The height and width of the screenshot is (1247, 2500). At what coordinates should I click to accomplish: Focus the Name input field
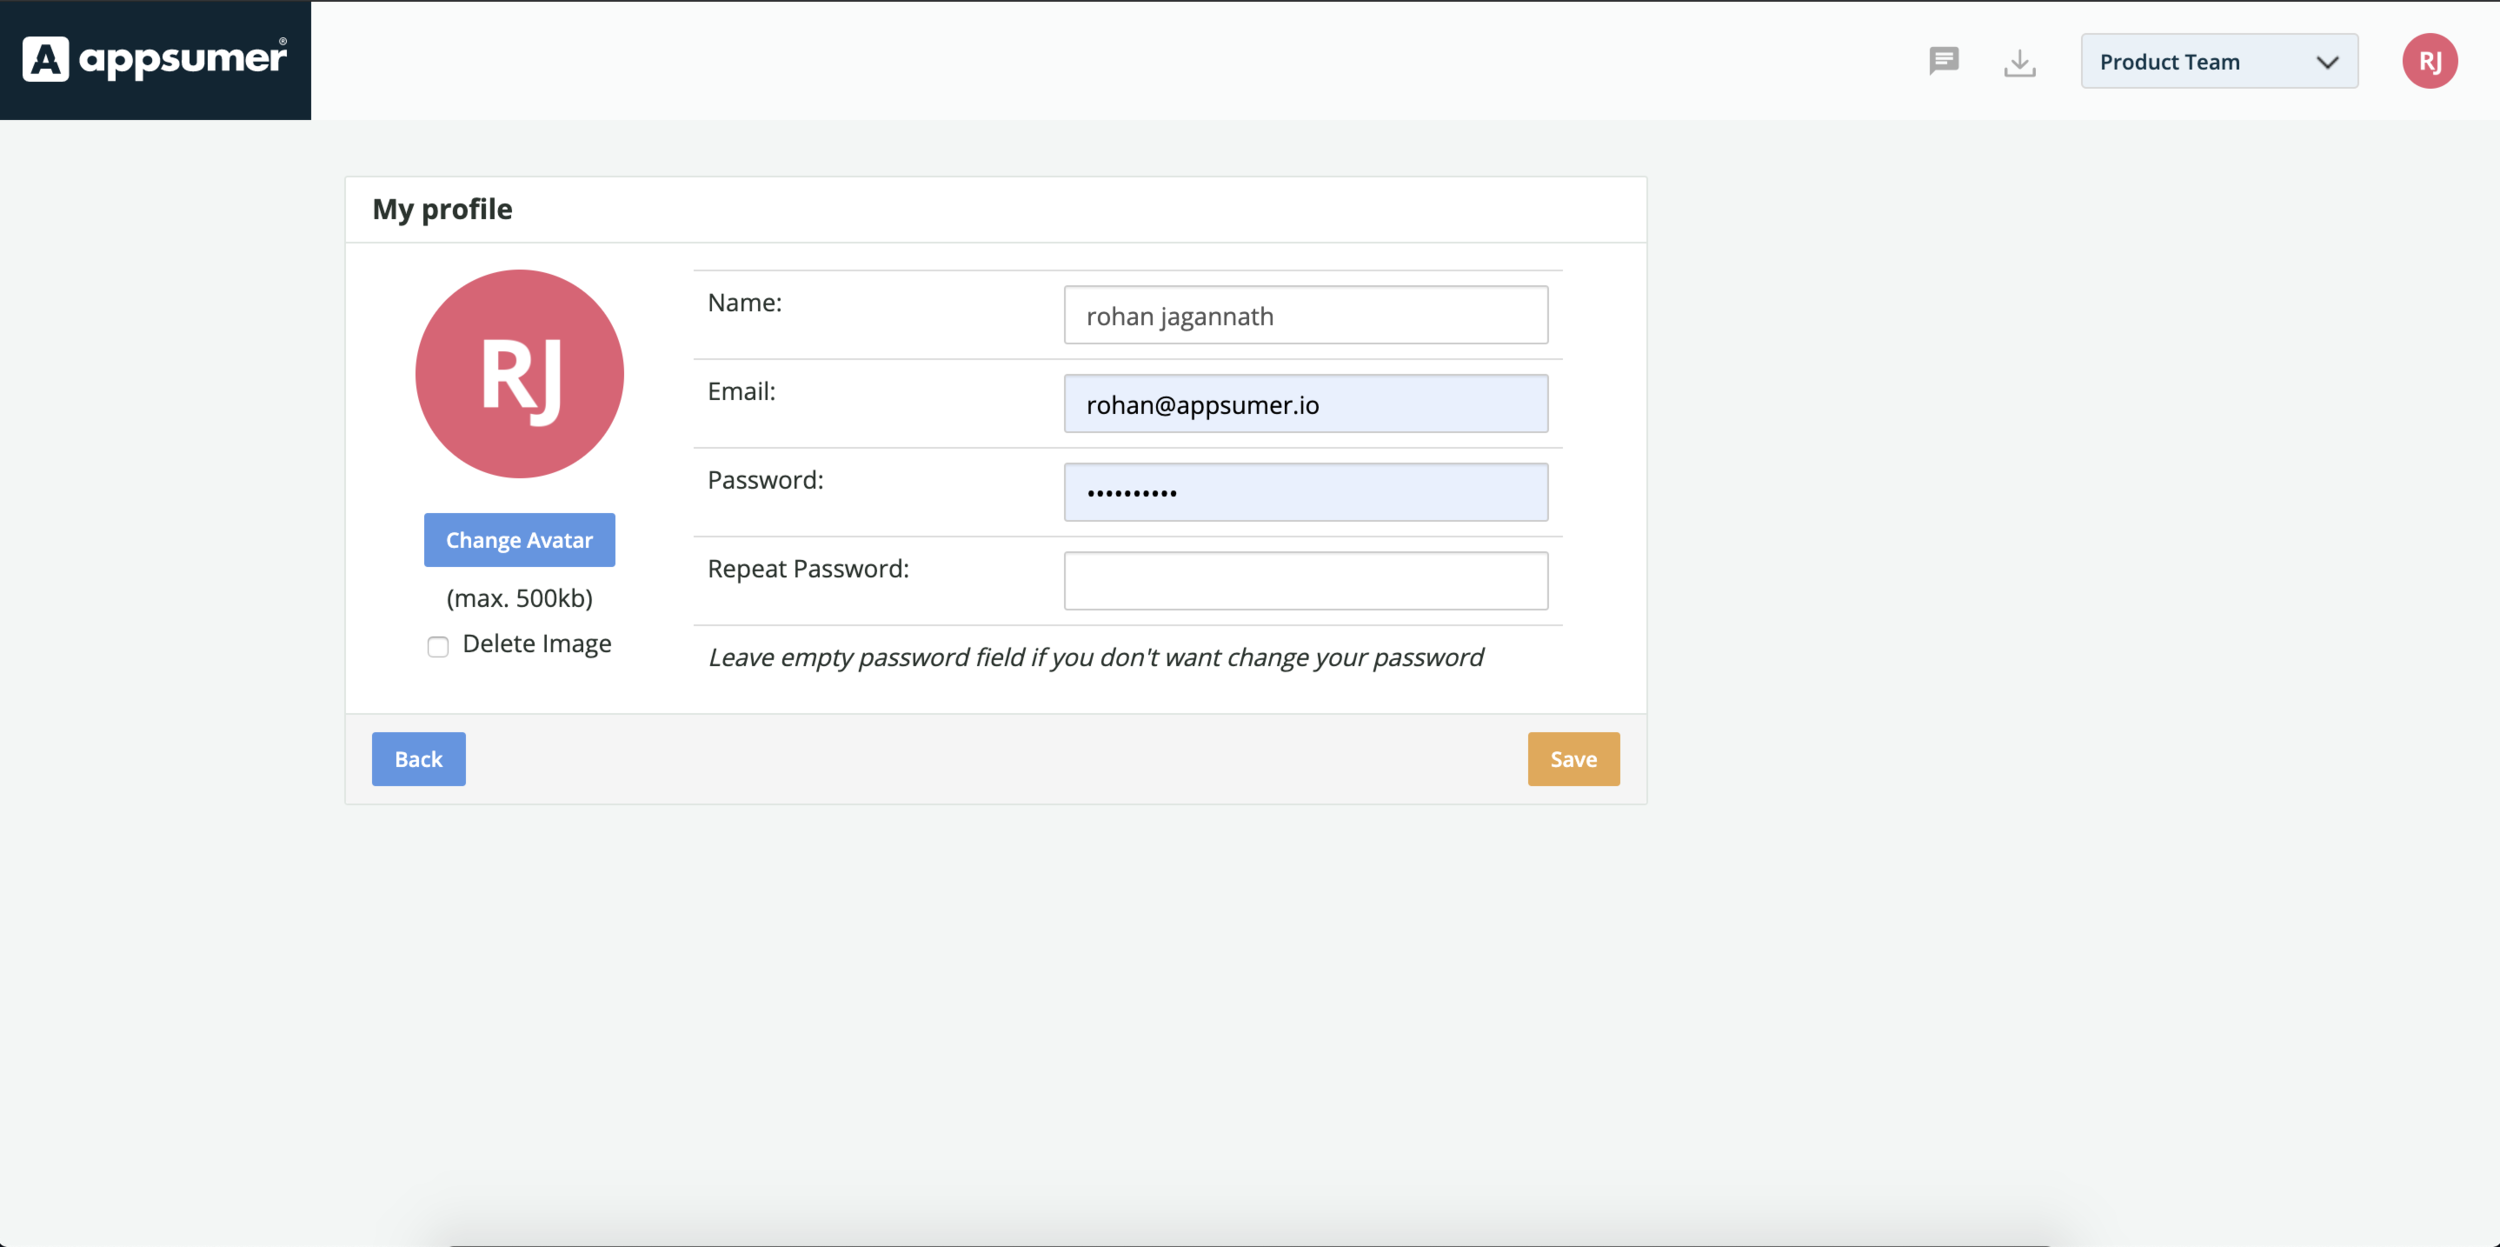(1305, 315)
